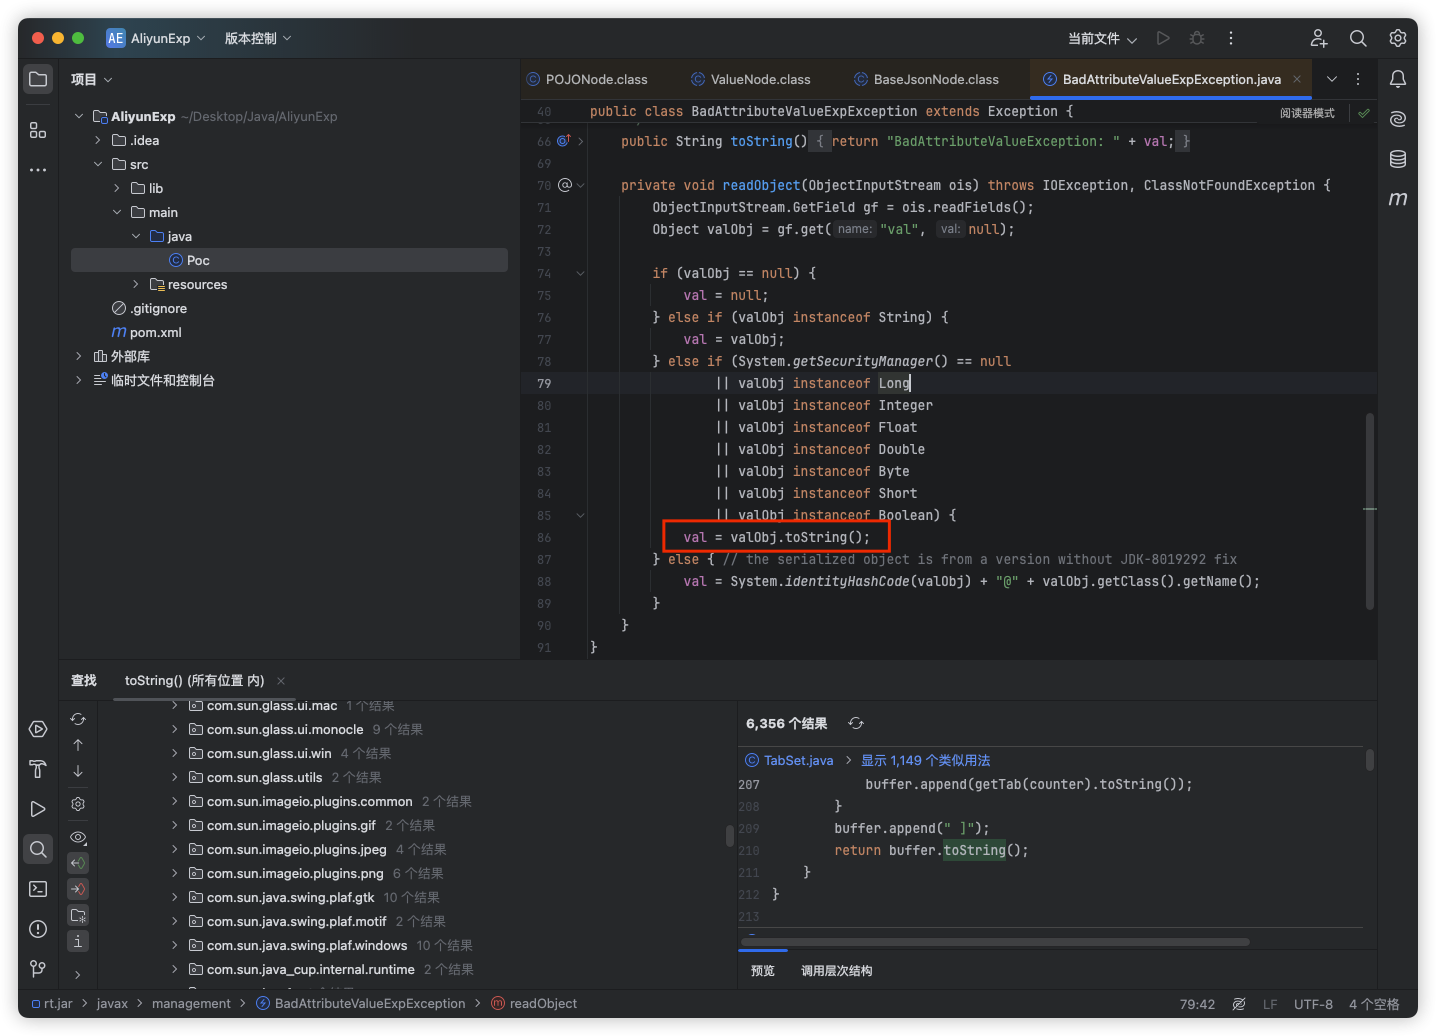The image size is (1436, 1036).
Task: Open the AI Assistant spiral icon
Action: point(1398,119)
